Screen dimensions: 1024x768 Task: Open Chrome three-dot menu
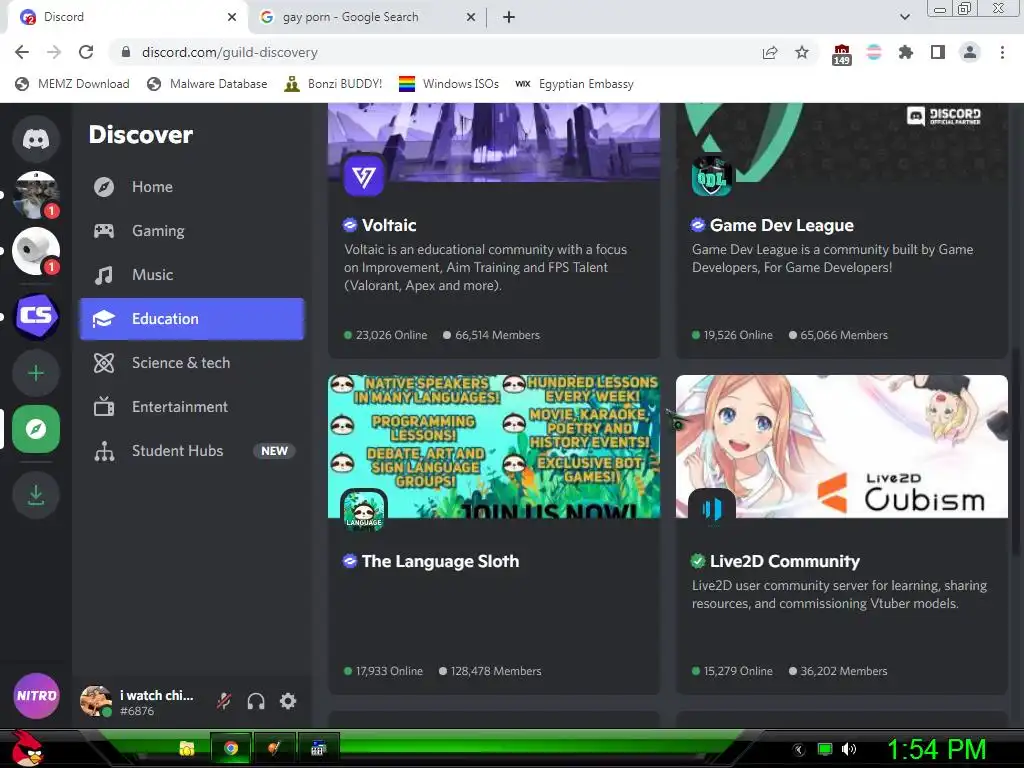[1002, 52]
